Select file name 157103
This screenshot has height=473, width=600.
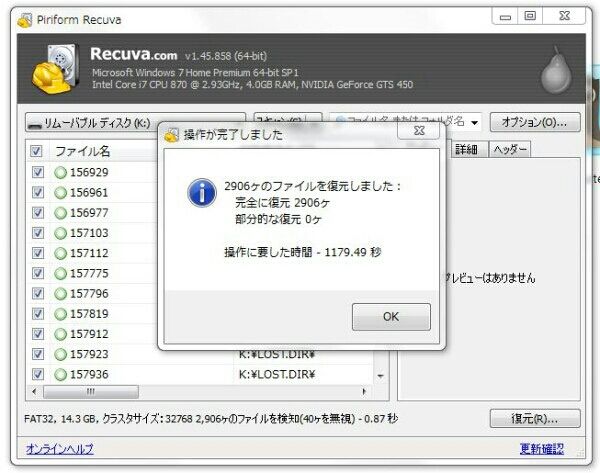(x=89, y=233)
